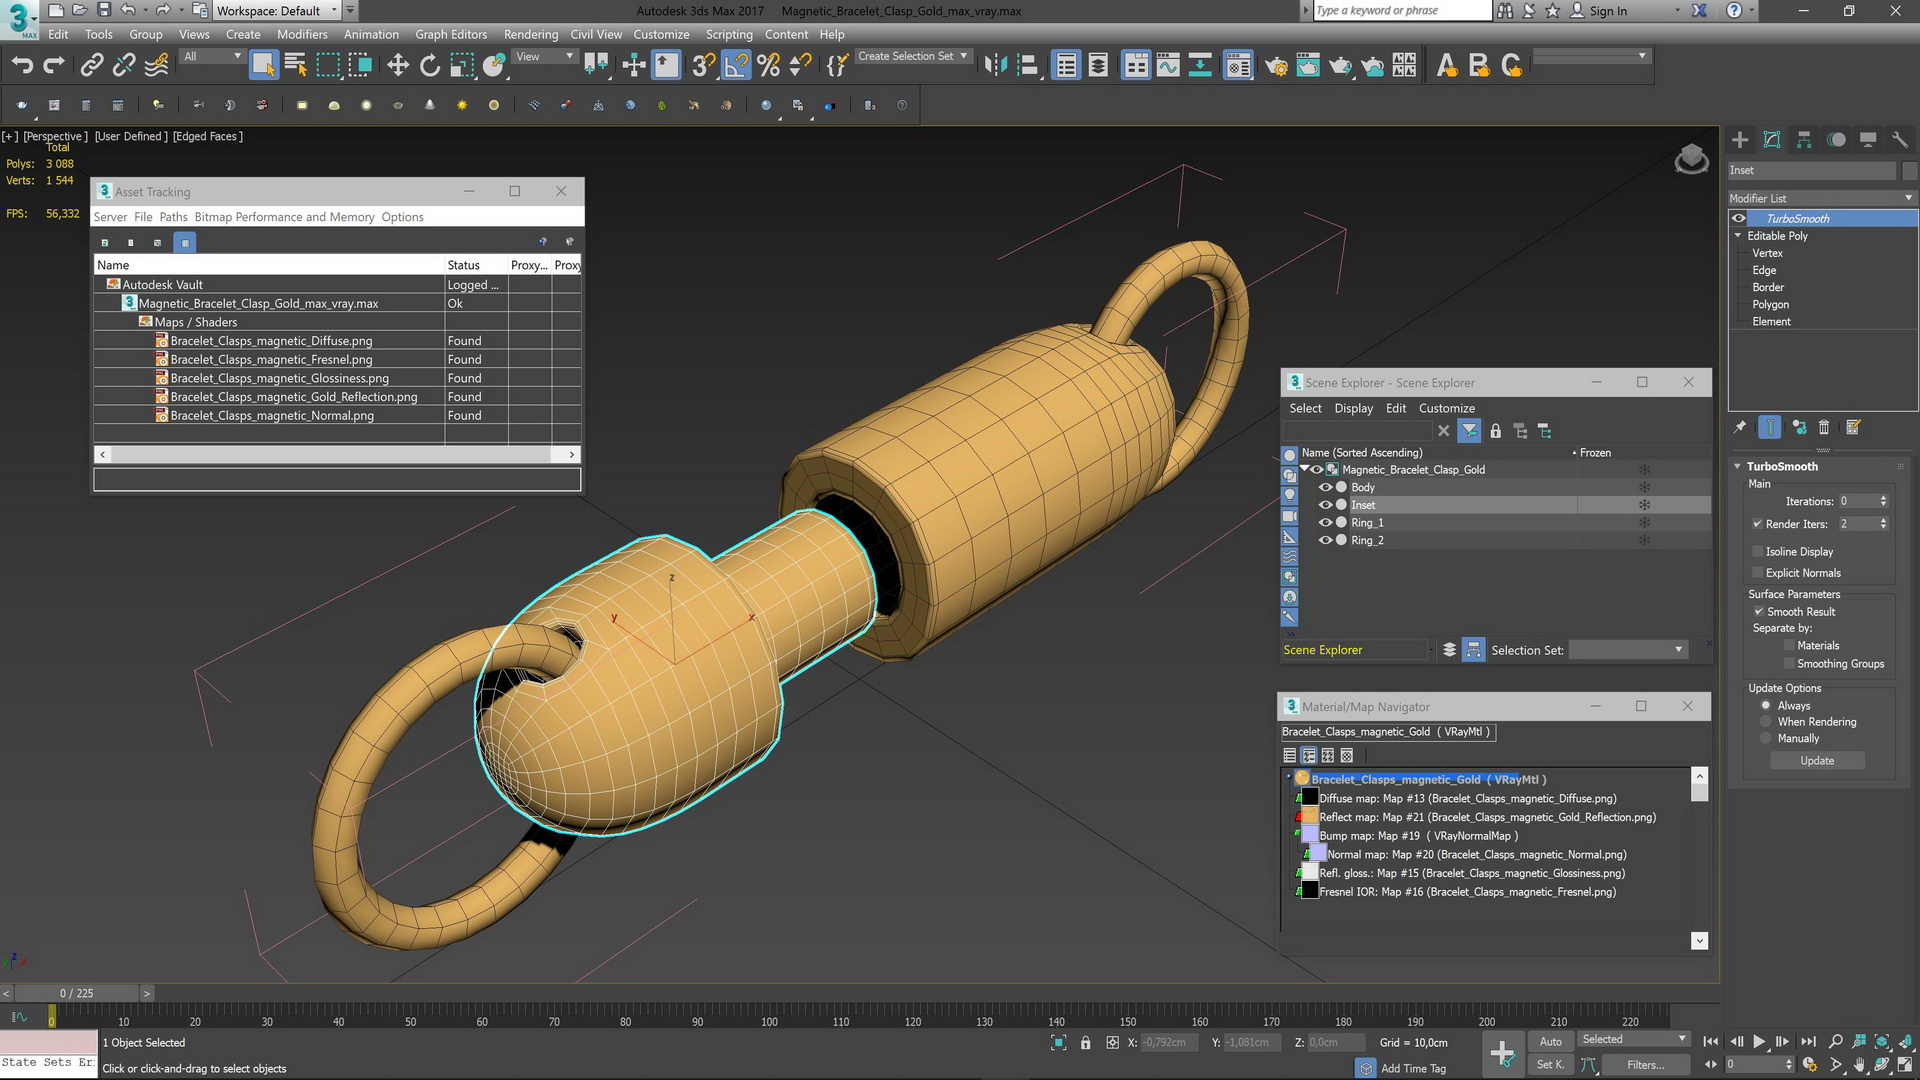The height and width of the screenshot is (1080, 1920).
Task: Toggle the Render Iters checkbox
Action: tap(1758, 524)
